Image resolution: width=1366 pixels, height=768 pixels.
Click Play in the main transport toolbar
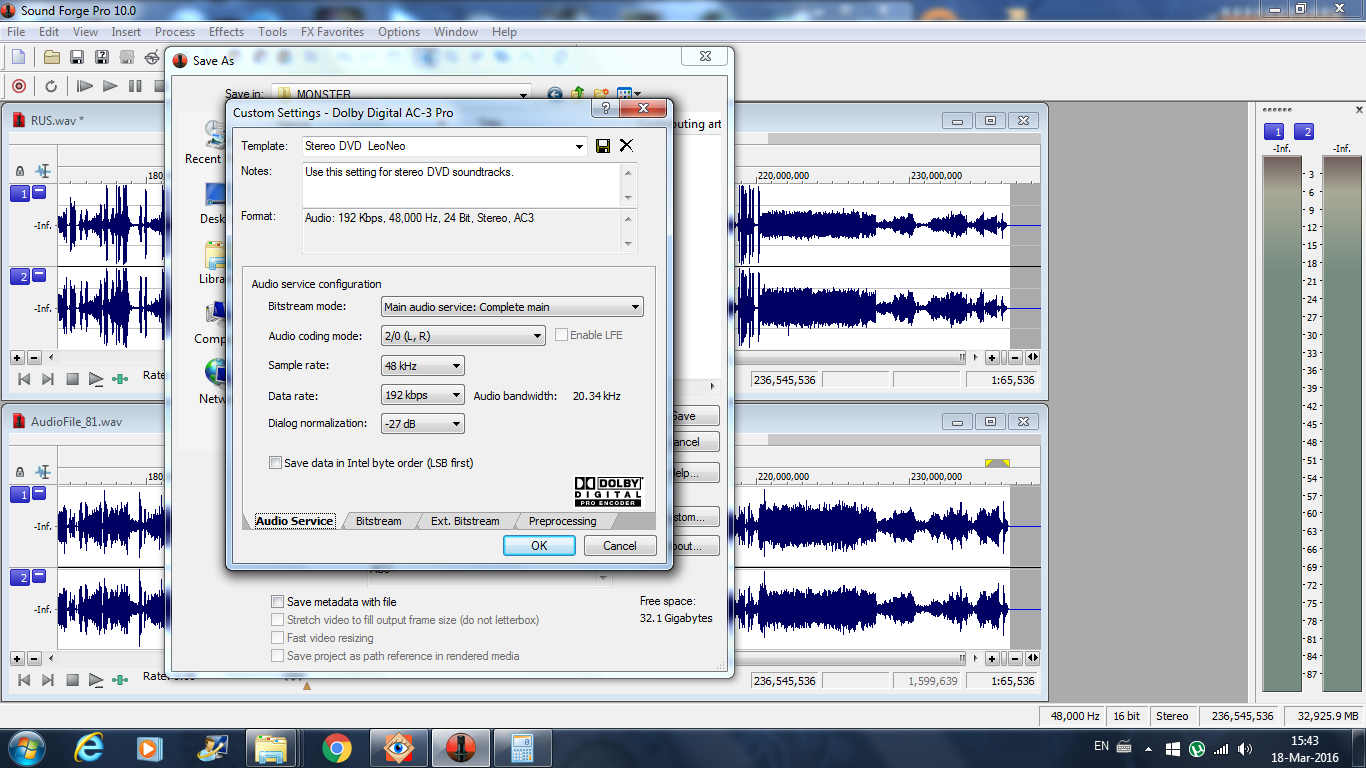[110, 86]
